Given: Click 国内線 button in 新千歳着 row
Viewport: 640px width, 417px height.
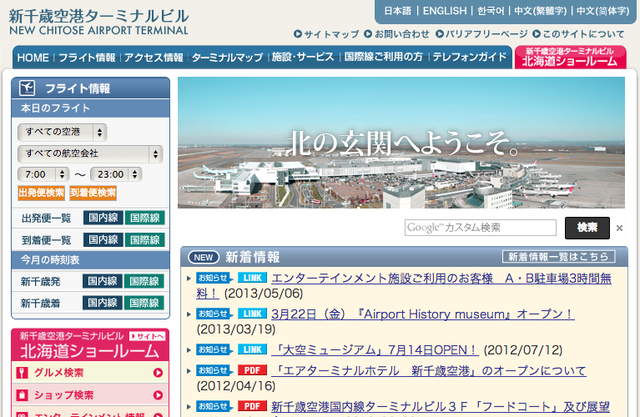Looking at the screenshot, I should (x=102, y=303).
